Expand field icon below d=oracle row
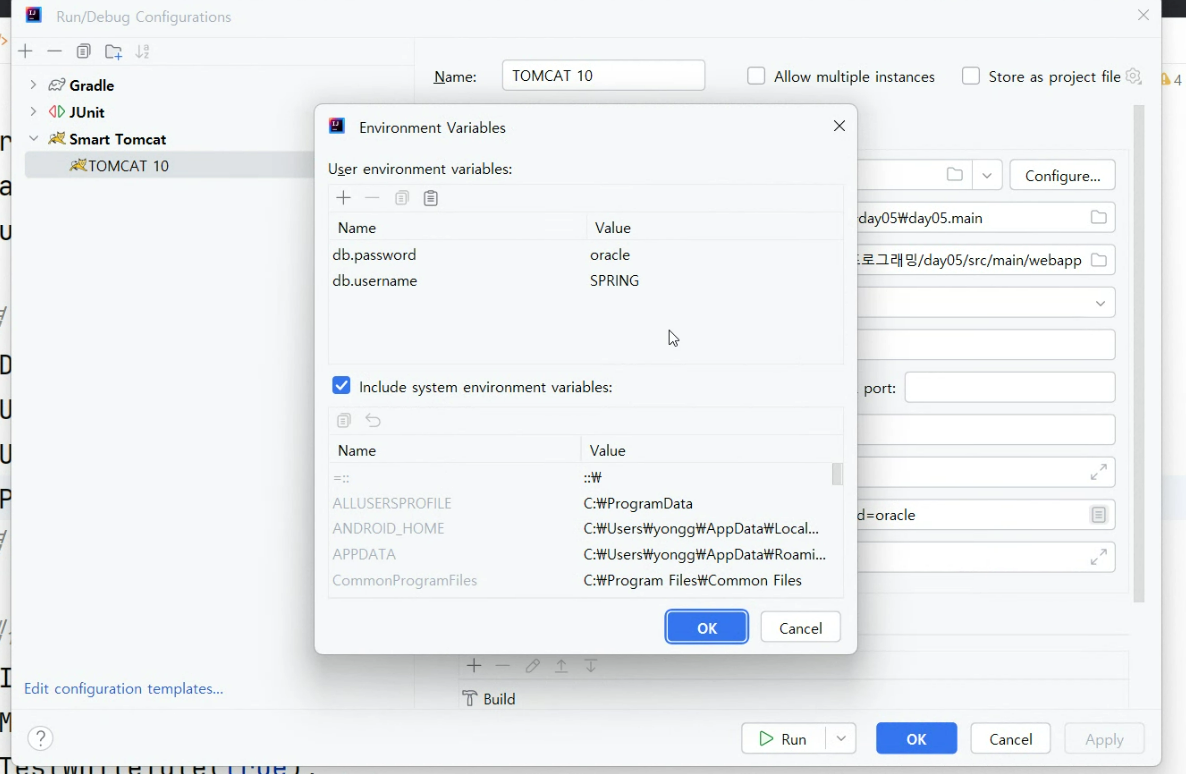The height and width of the screenshot is (774, 1186). (1098, 557)
